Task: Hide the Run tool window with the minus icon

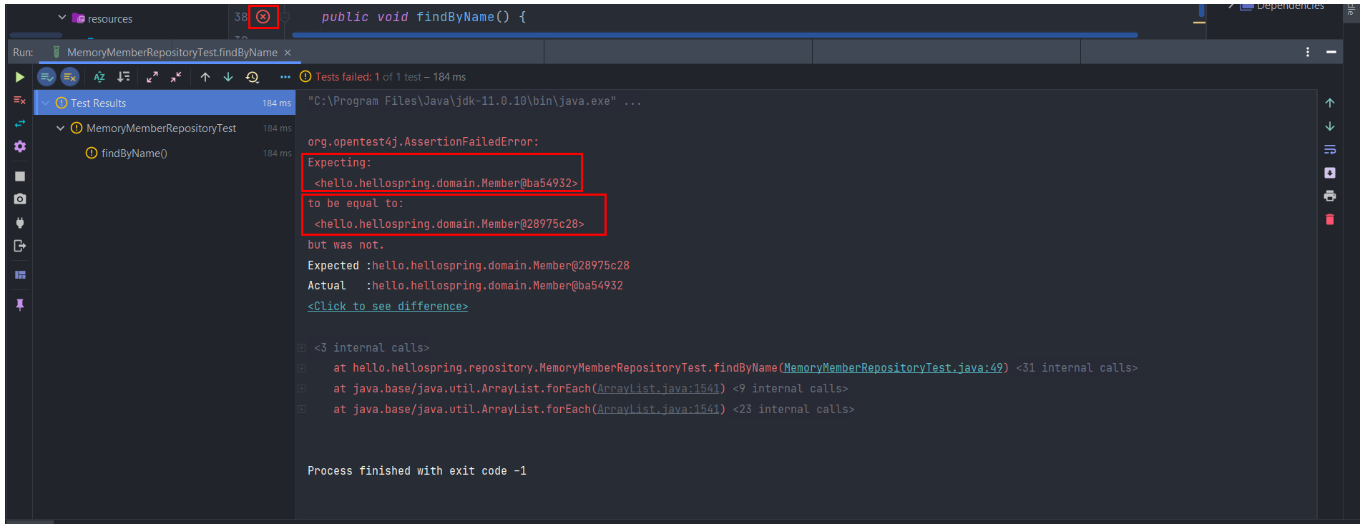Action: (x=1331, y=52)
